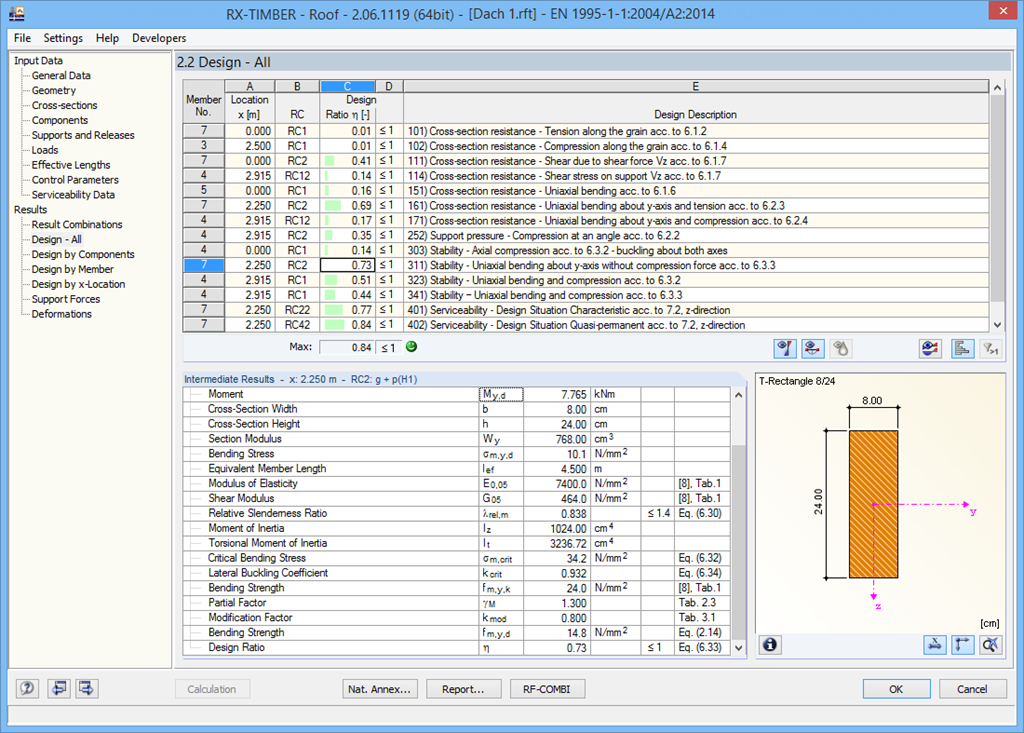Go to the previous window using arrow icon
The image size is (1024, 733).
pyautogui.click(x=57, y=689)
